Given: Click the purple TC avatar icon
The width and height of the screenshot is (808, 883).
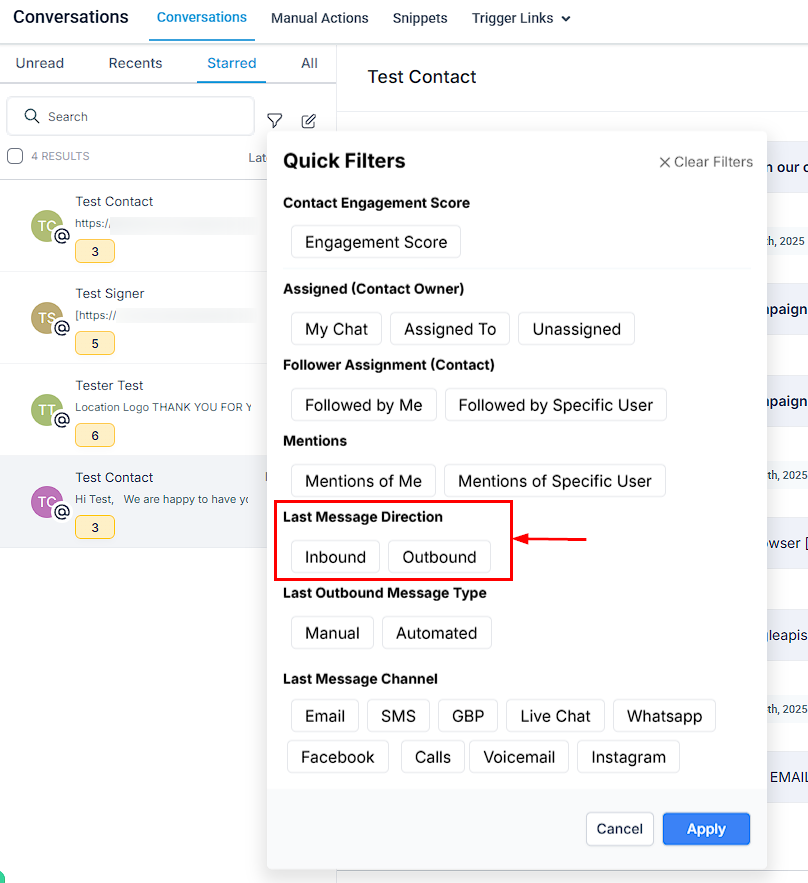Looking at the screenshot, I should coord(47,502).
